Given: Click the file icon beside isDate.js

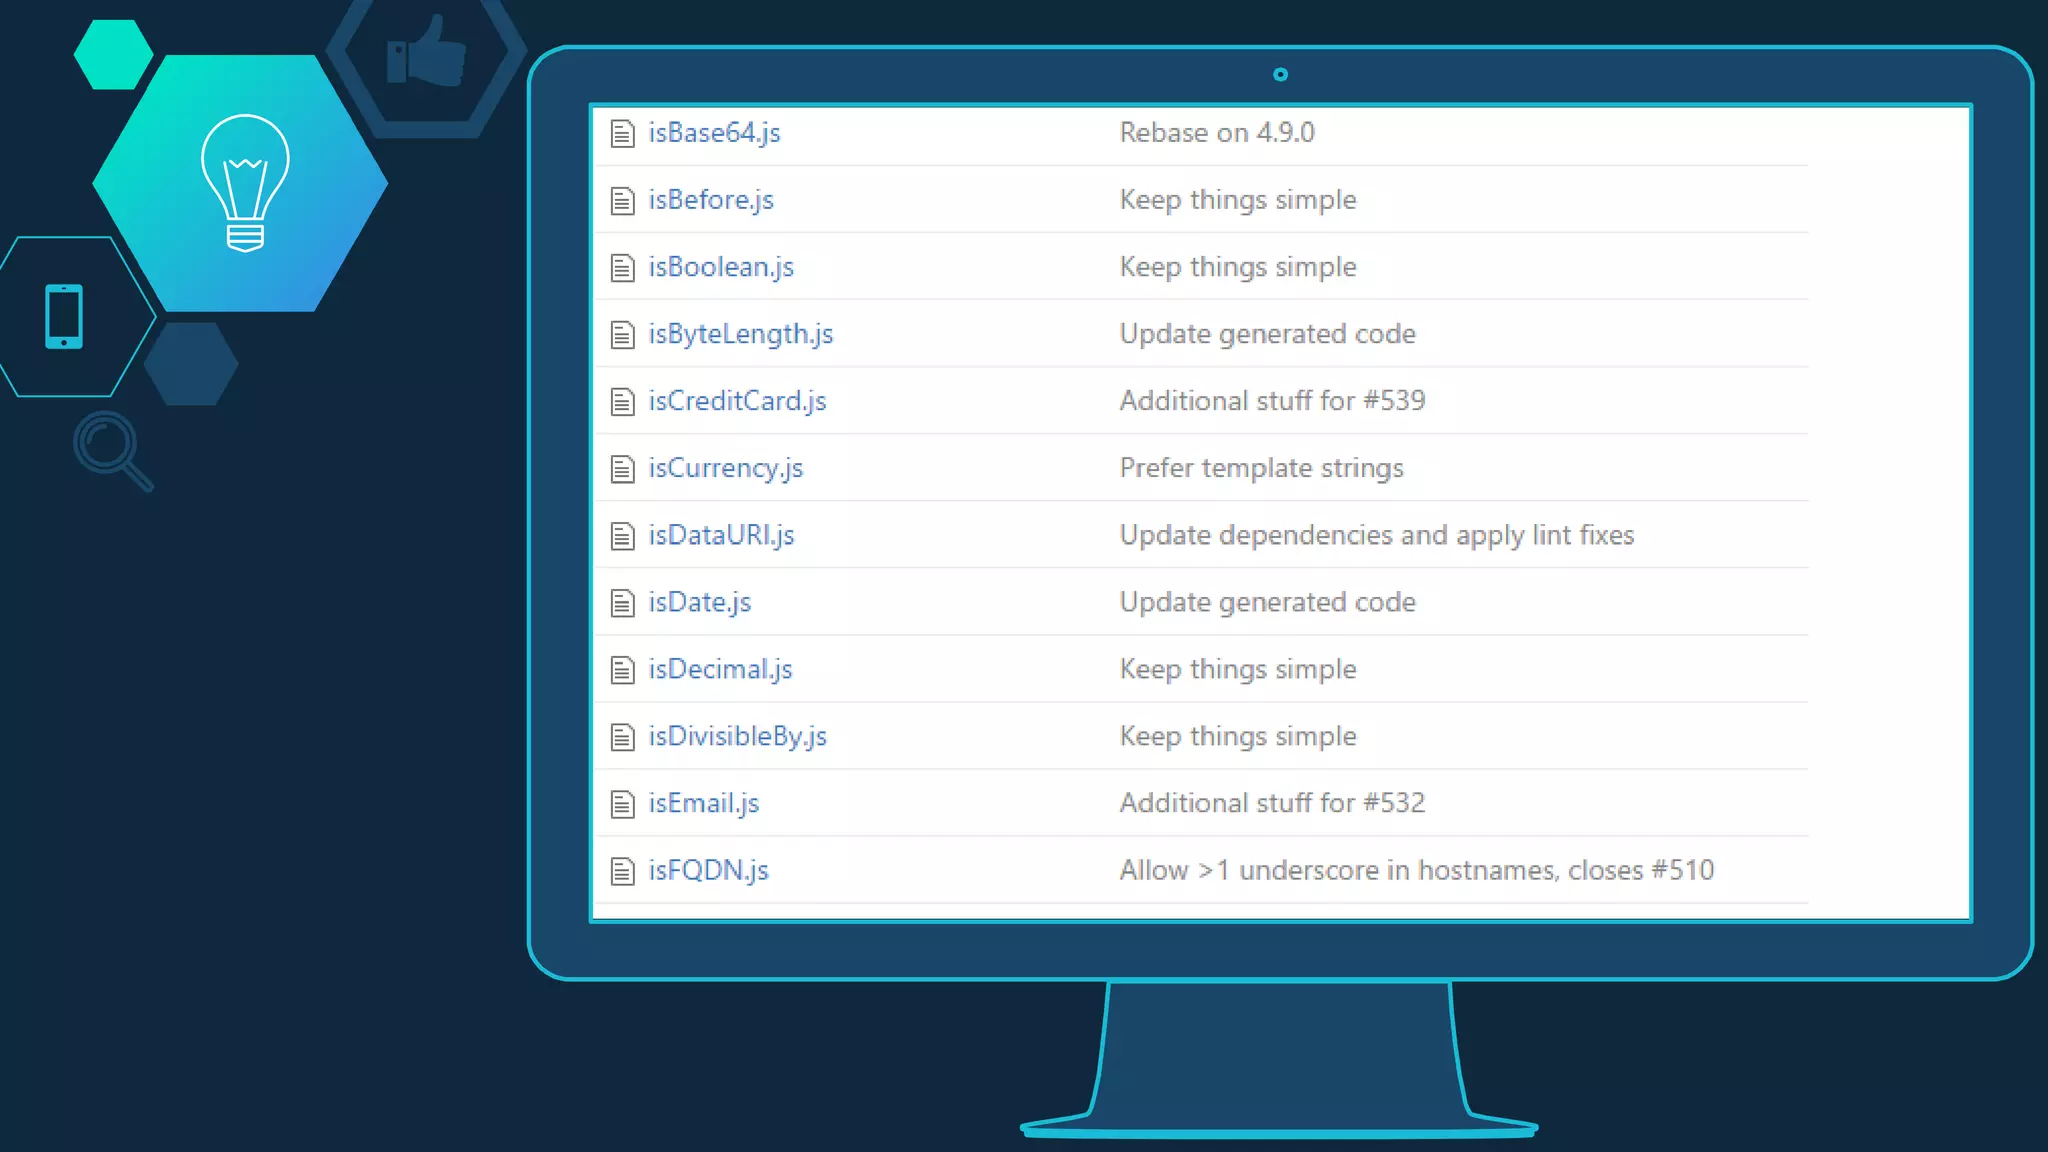Looking at the screenshot, I should 622,603.
